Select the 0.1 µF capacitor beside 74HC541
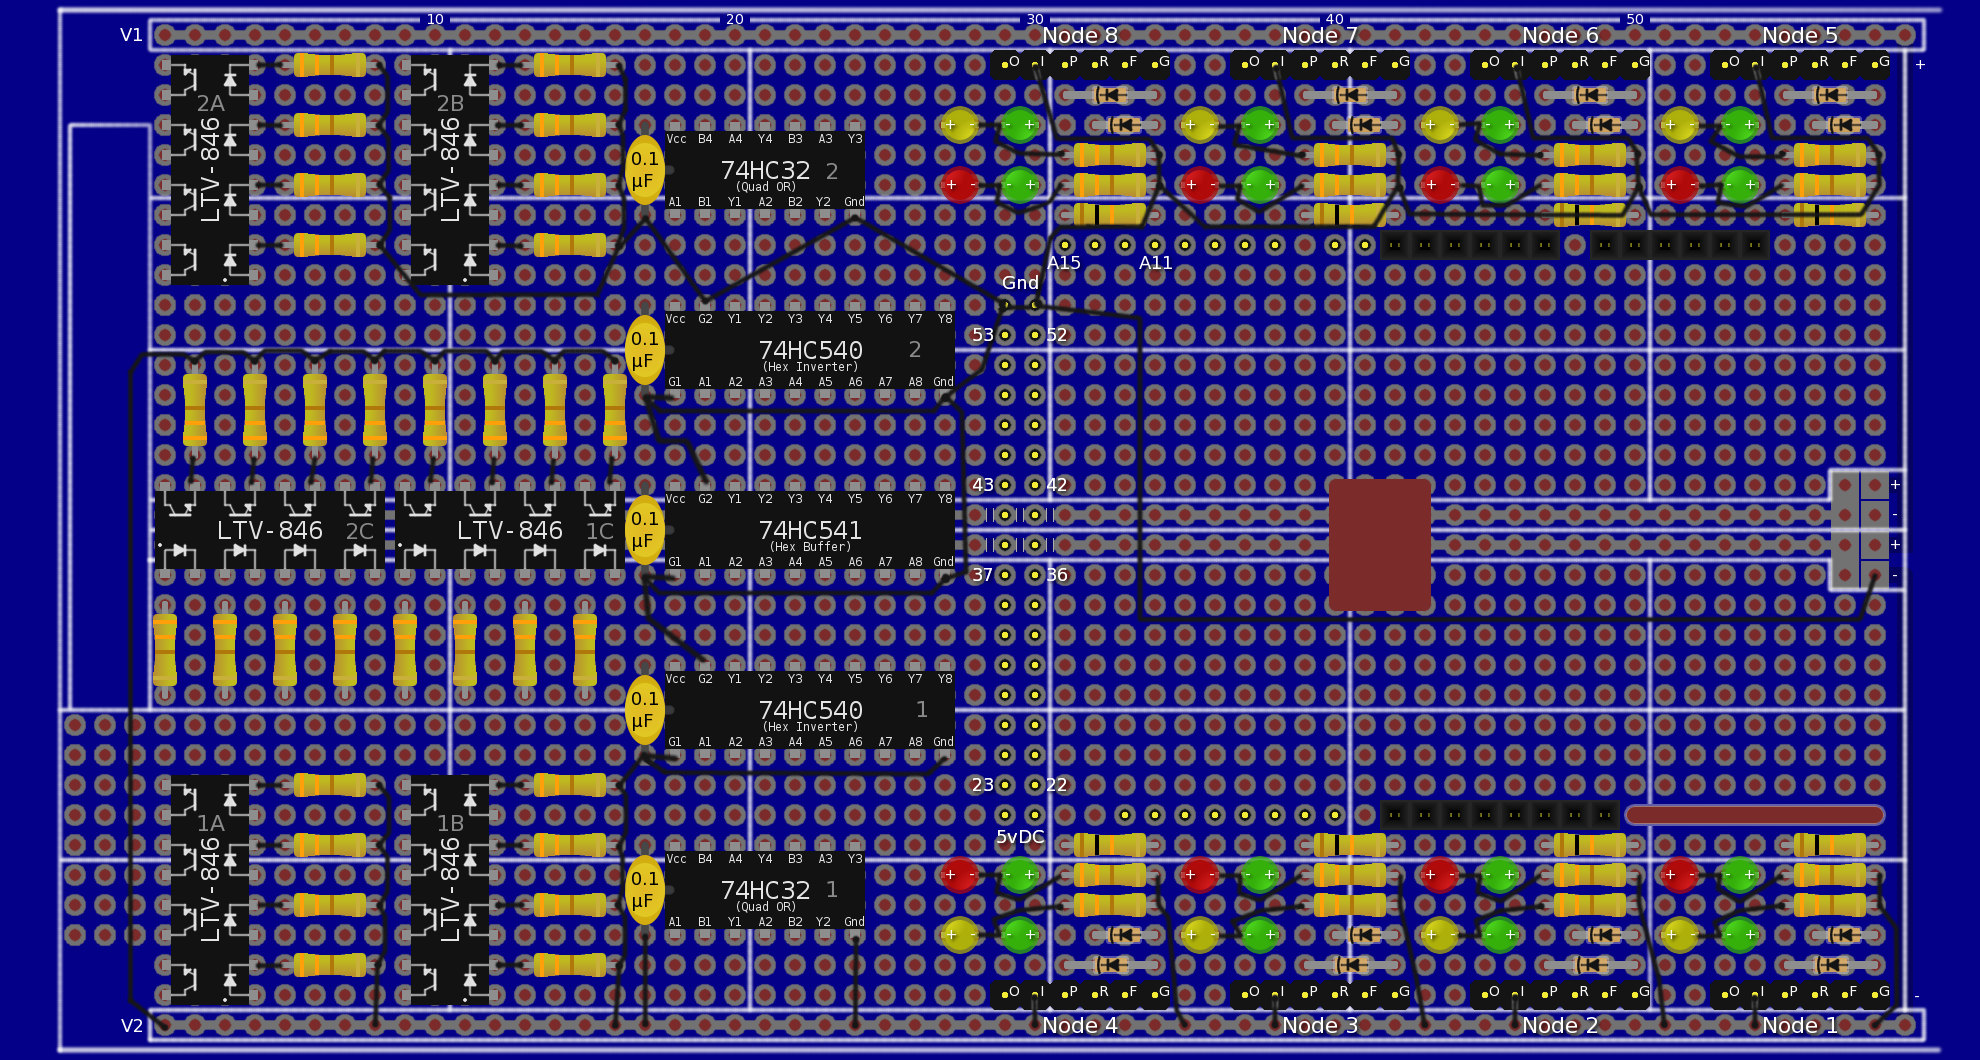This screenshot has height=1060, width=1980. point(644,530)
